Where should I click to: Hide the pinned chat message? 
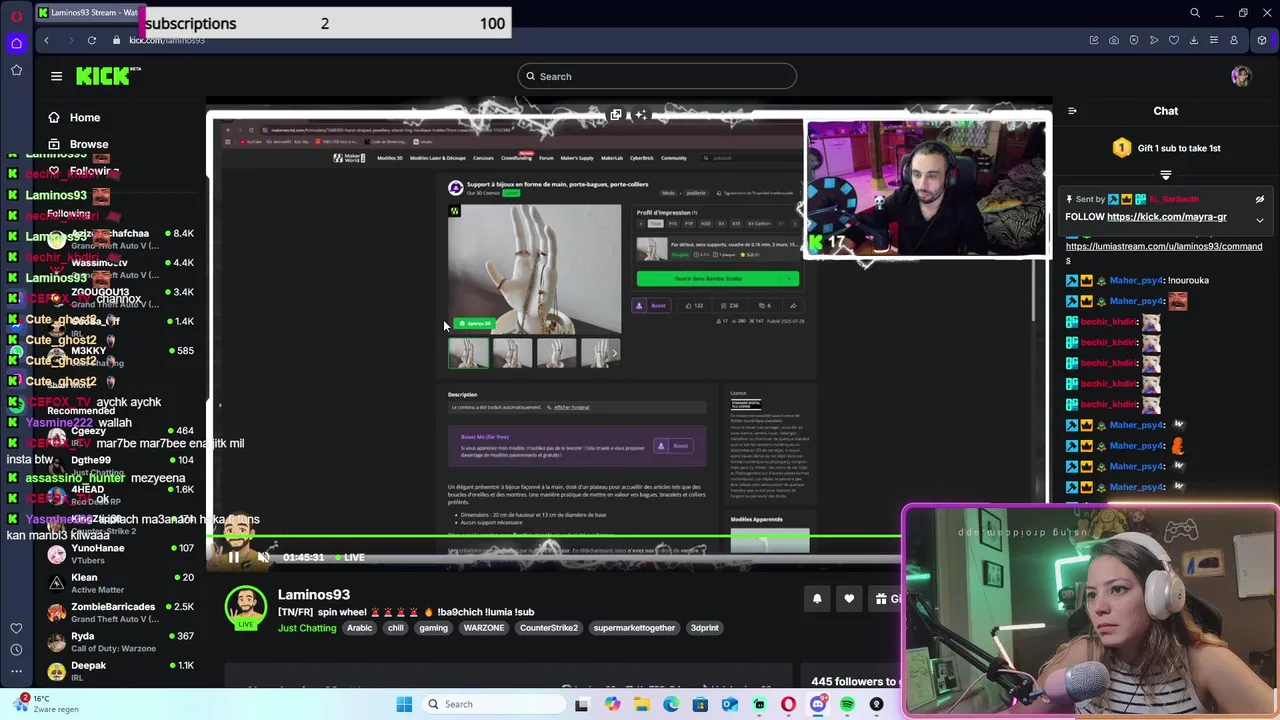pos(1259,199)
